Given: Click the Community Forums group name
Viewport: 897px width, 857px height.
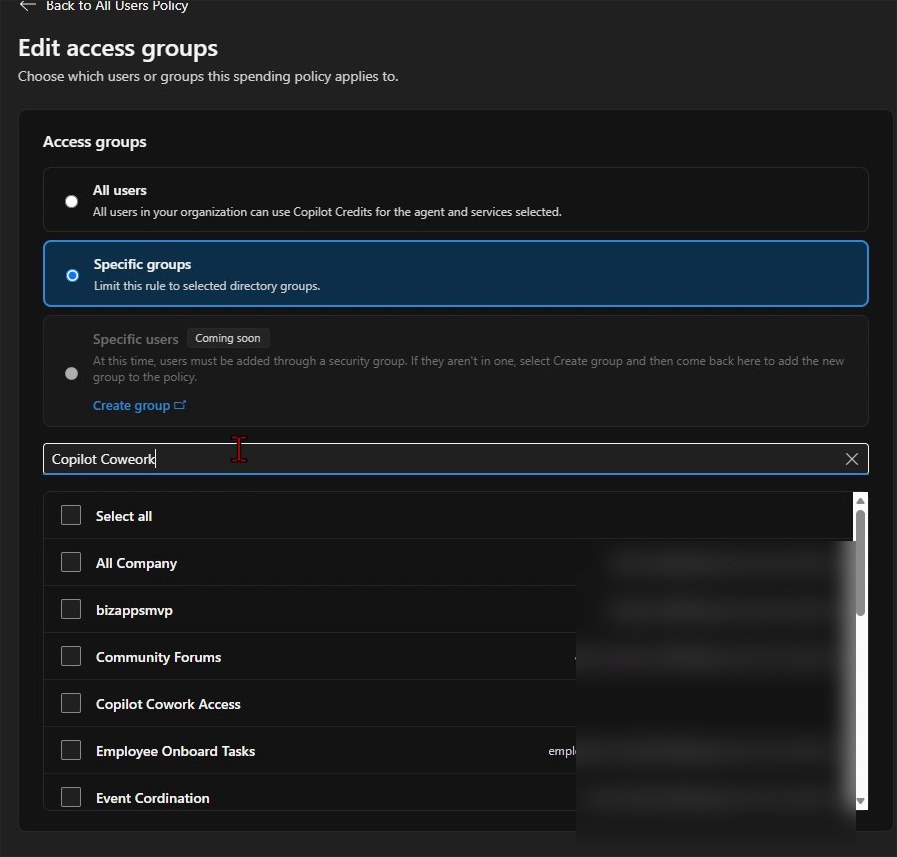Looking at the screenshot, I should click(158, 657).
